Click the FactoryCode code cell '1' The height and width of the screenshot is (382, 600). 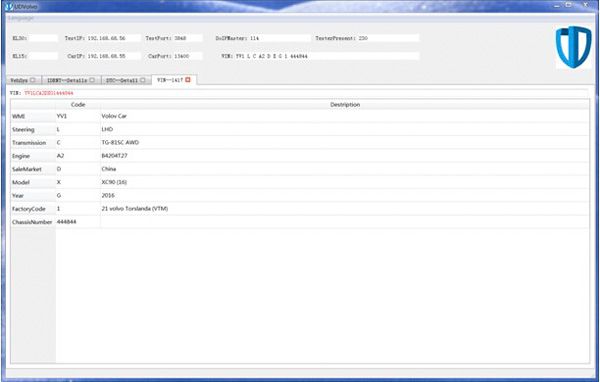click(78, 209)
